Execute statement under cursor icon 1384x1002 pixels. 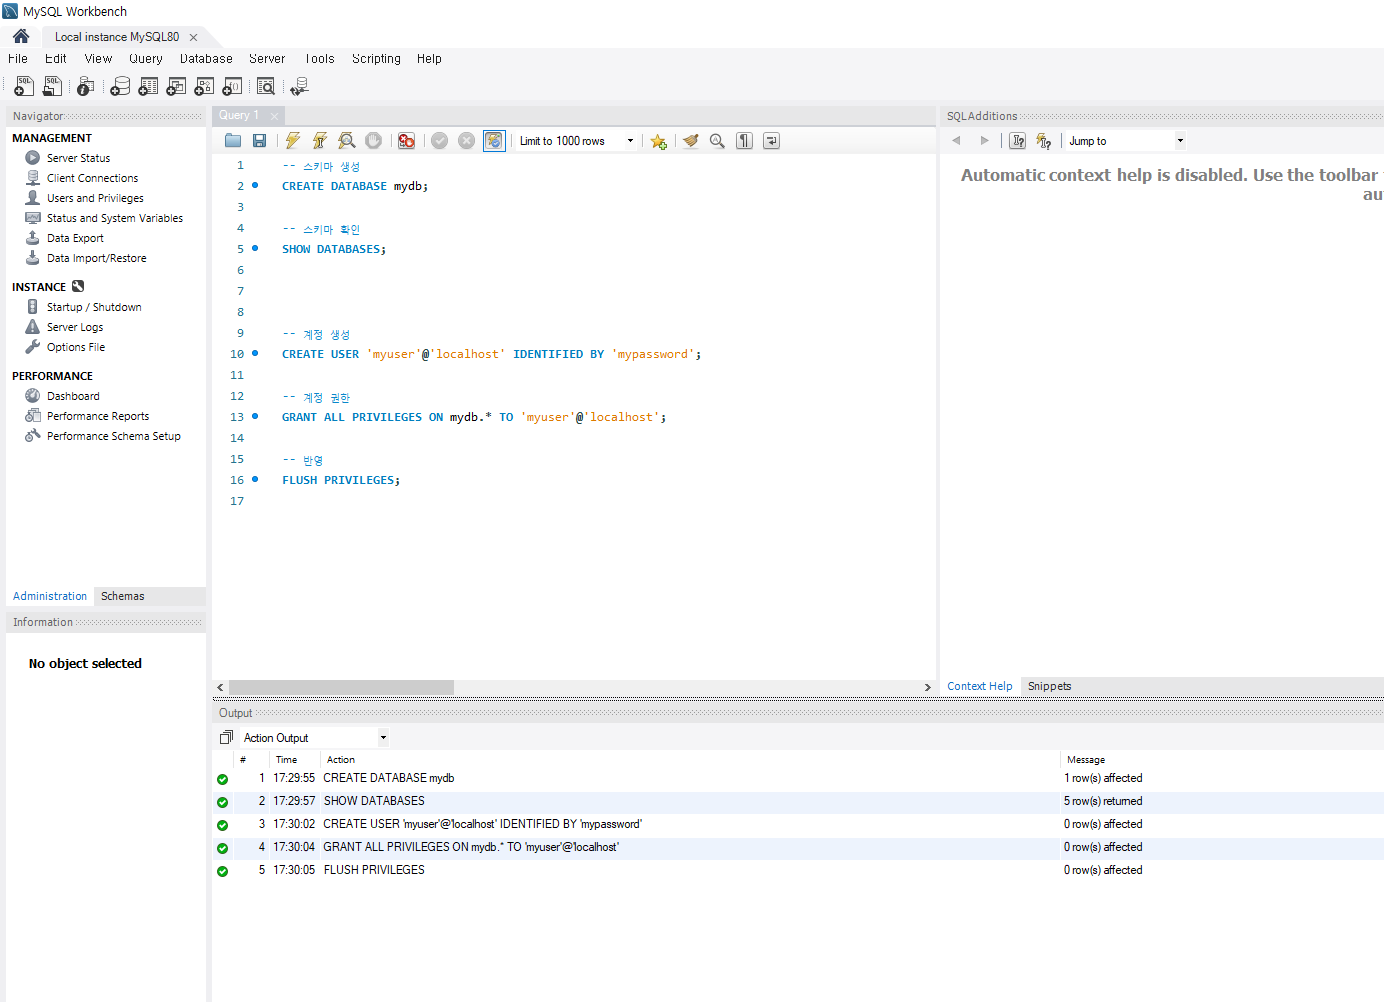pyautogui.click(x=320, y=141)
